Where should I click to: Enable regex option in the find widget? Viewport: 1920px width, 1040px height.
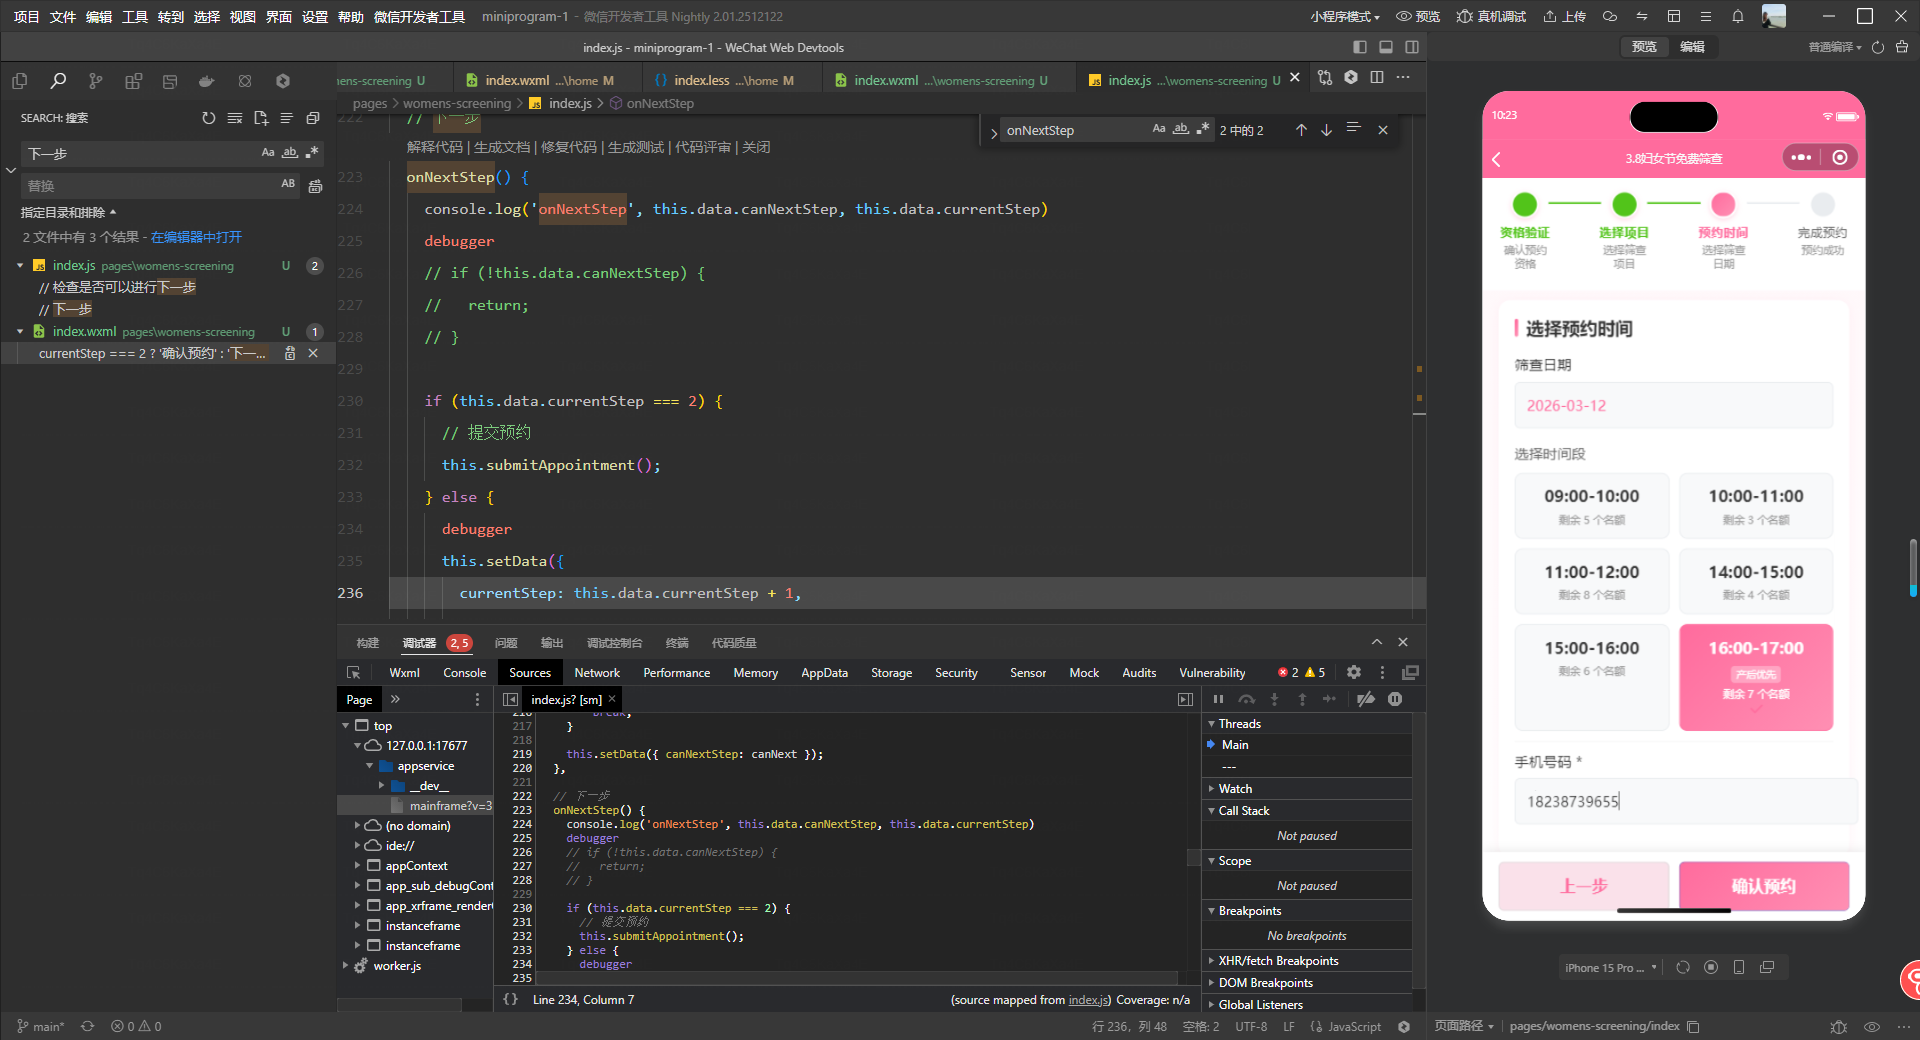[1202, 129]
